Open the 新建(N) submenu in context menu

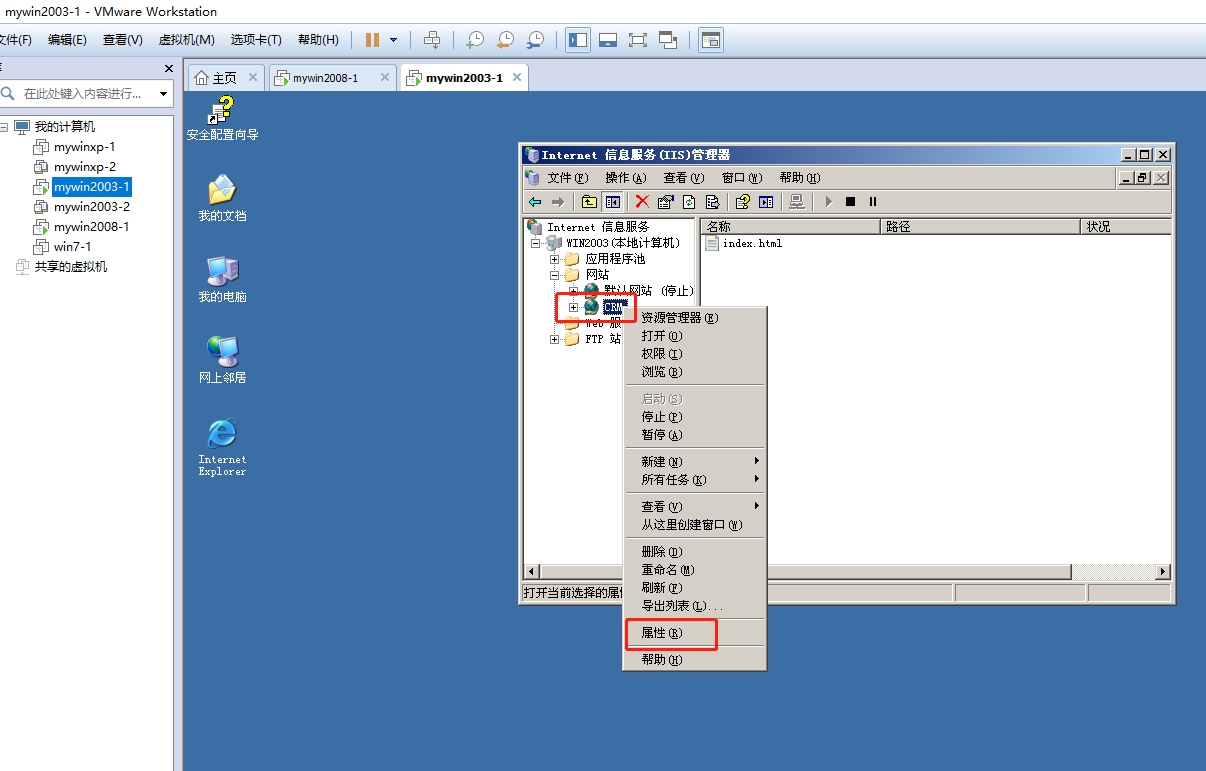pos(694,462)
